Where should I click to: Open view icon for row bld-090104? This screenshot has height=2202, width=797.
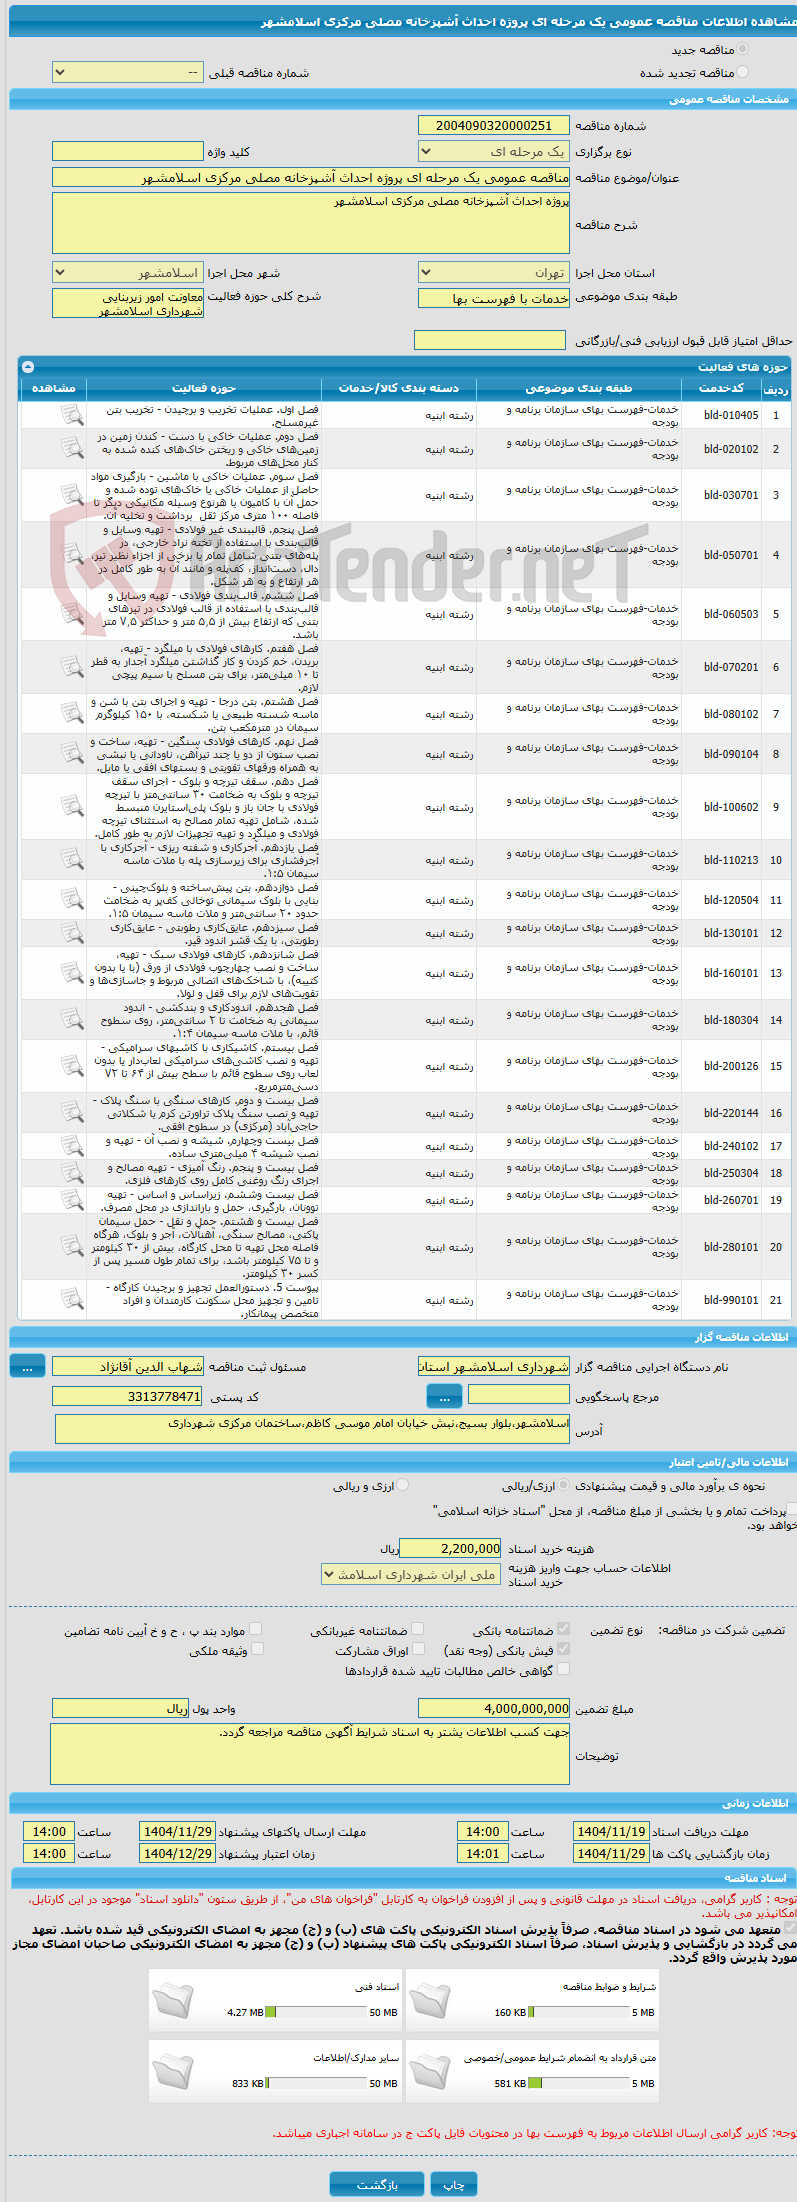pos(72,754)
